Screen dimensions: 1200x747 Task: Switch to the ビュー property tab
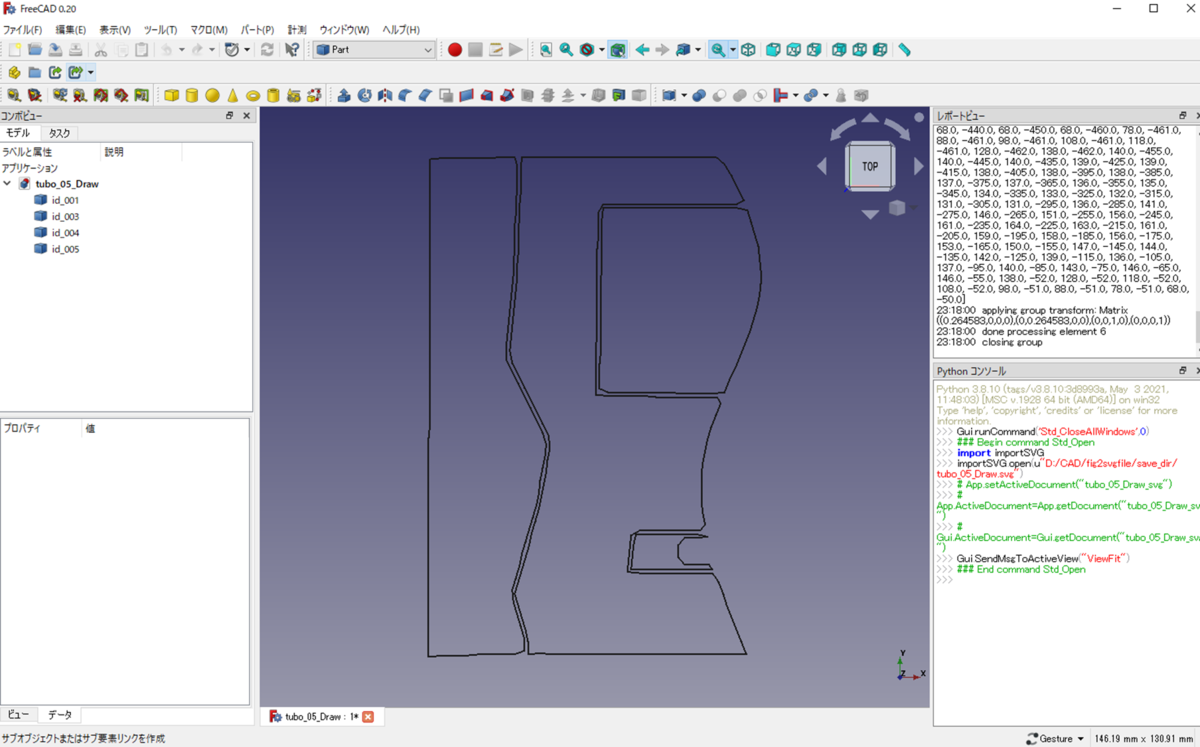(19, 715)
